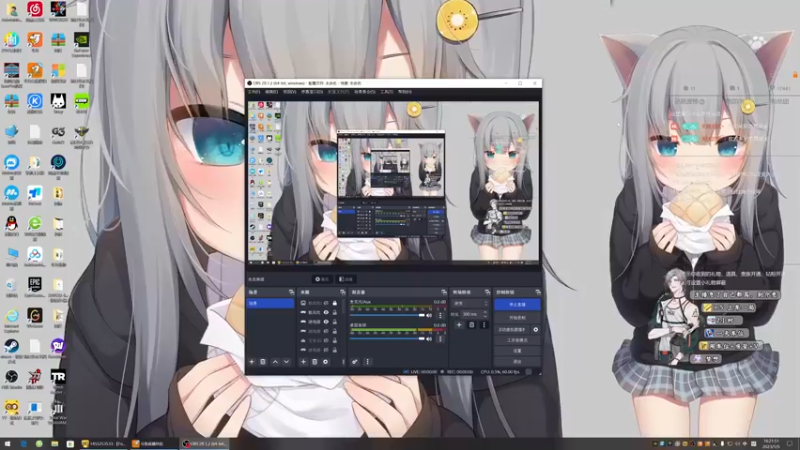The width and height of the screenshot is (800, 450).
Task: Undock the Scenes panel via its float icon
Action: point(291,292)
